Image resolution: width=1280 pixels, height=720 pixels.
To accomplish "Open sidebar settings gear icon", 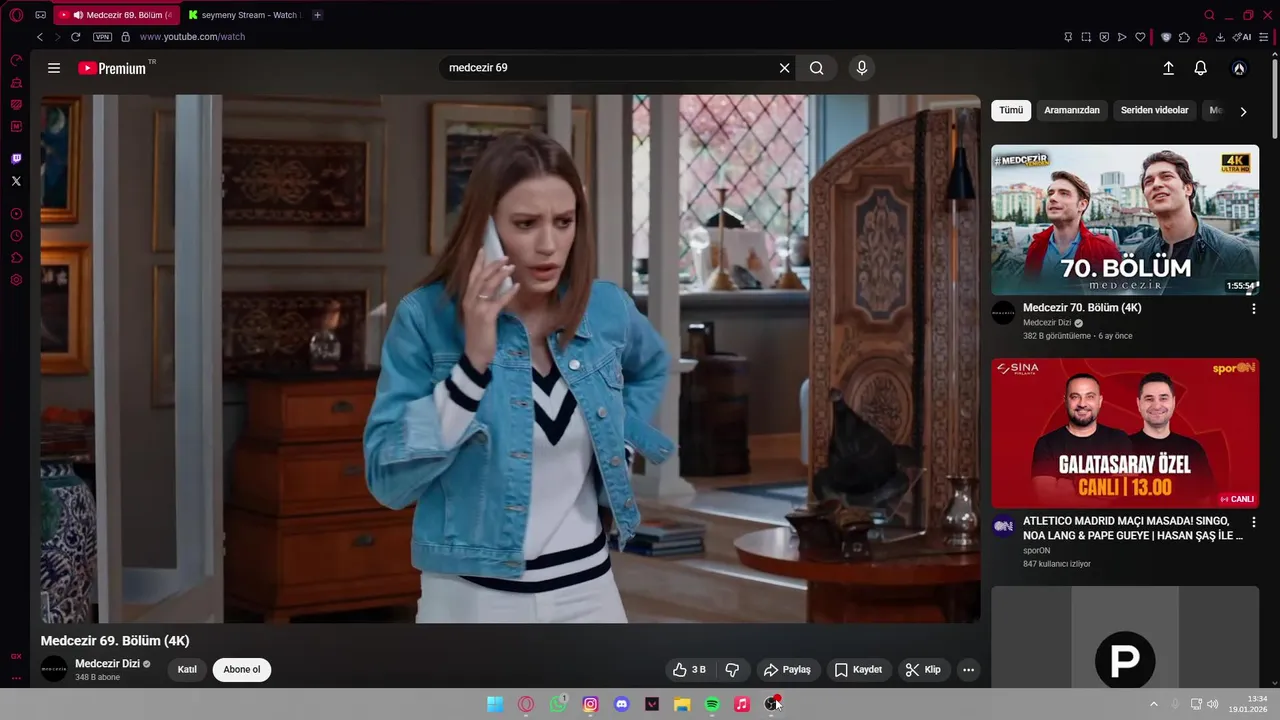I will pos(16,280).
